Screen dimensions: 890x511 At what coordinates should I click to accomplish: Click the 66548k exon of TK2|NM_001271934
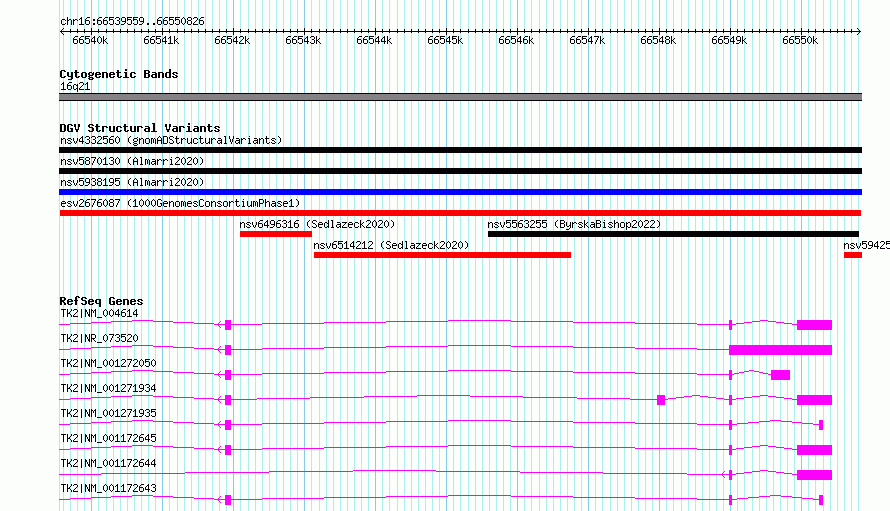(661, 400)
